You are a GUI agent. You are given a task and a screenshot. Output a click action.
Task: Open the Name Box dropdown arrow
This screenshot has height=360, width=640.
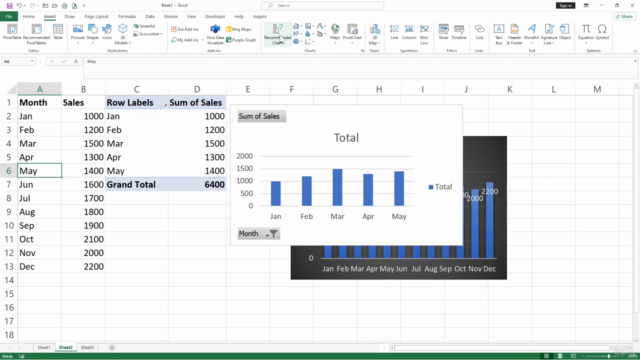pos(32,61)
